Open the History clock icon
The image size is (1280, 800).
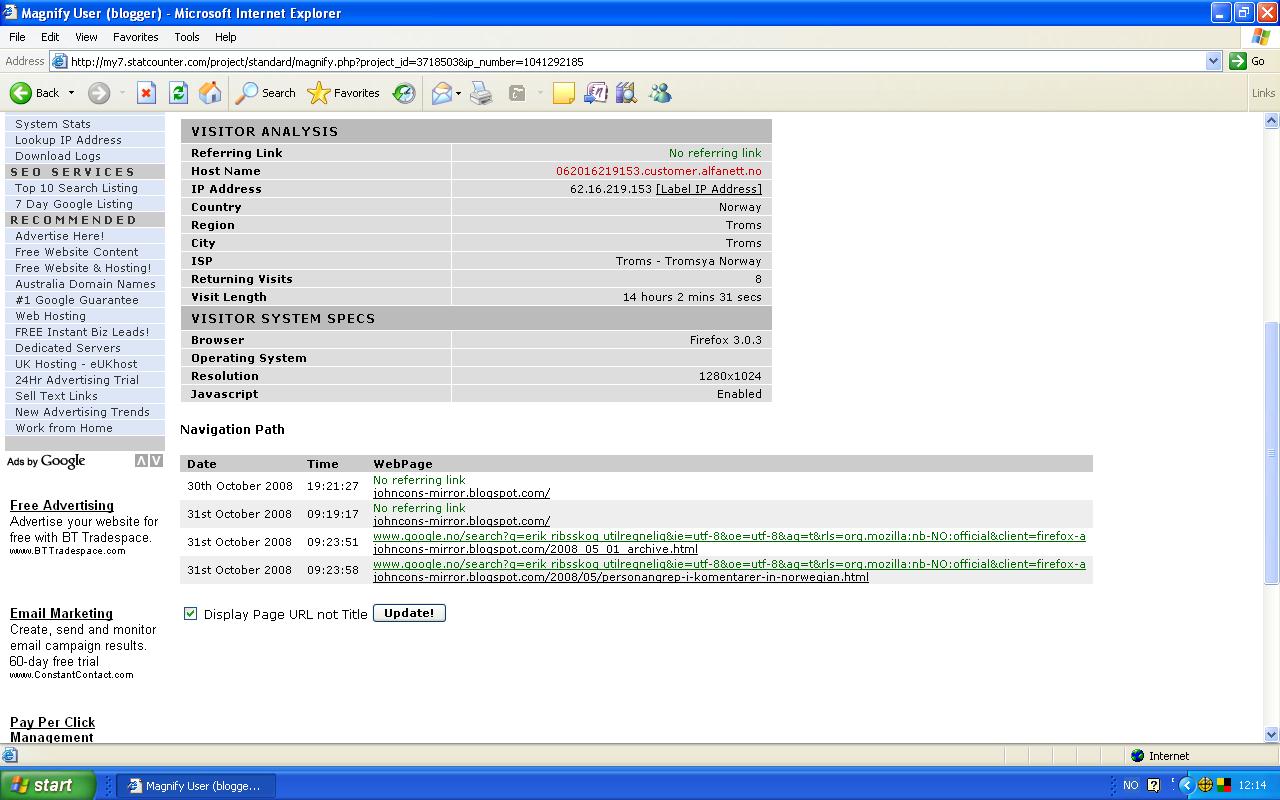point(404,93)
